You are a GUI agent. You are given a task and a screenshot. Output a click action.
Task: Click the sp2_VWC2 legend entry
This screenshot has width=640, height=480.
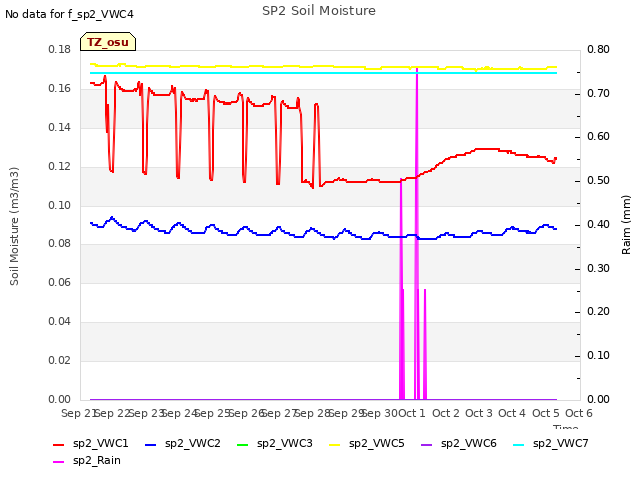pyautogui.click(x=182, y=443)
